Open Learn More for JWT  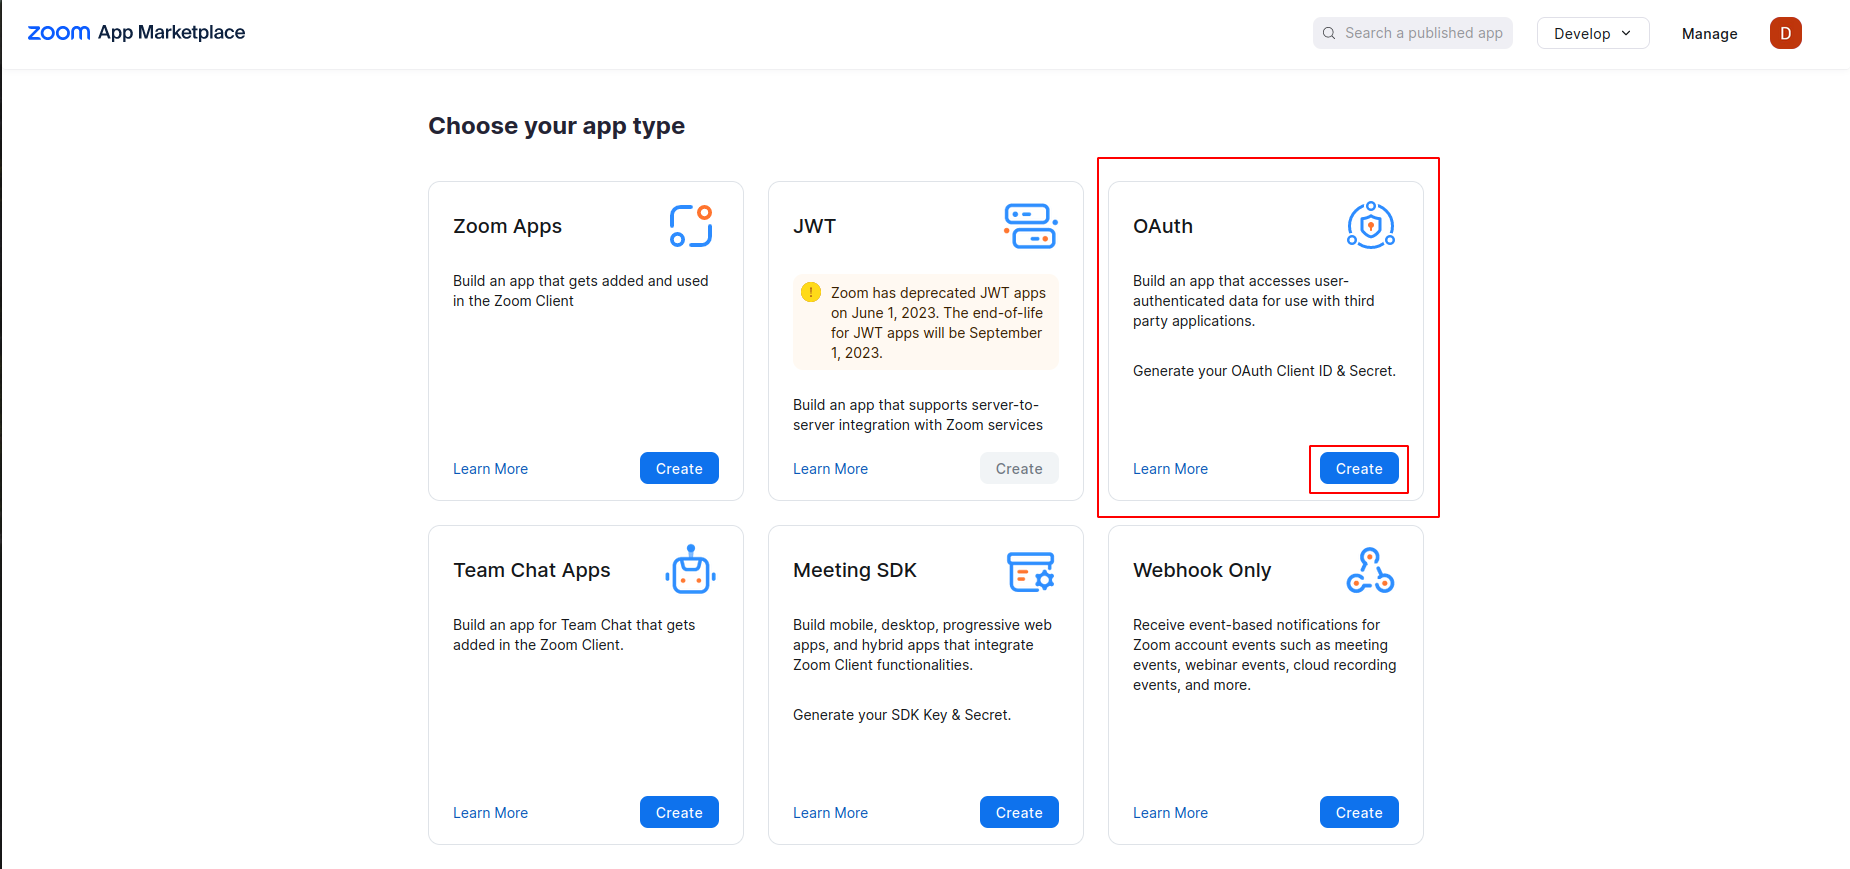830,469
